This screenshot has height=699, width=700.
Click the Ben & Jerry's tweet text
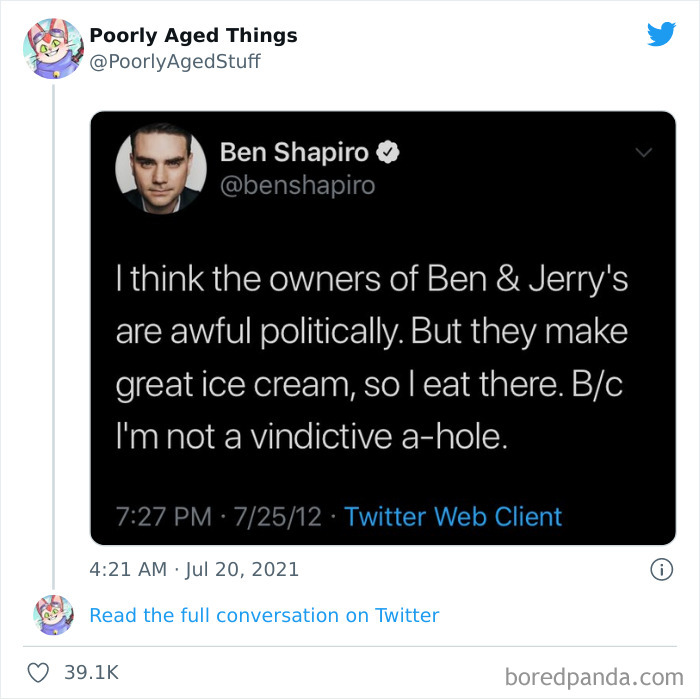point(372,359)
